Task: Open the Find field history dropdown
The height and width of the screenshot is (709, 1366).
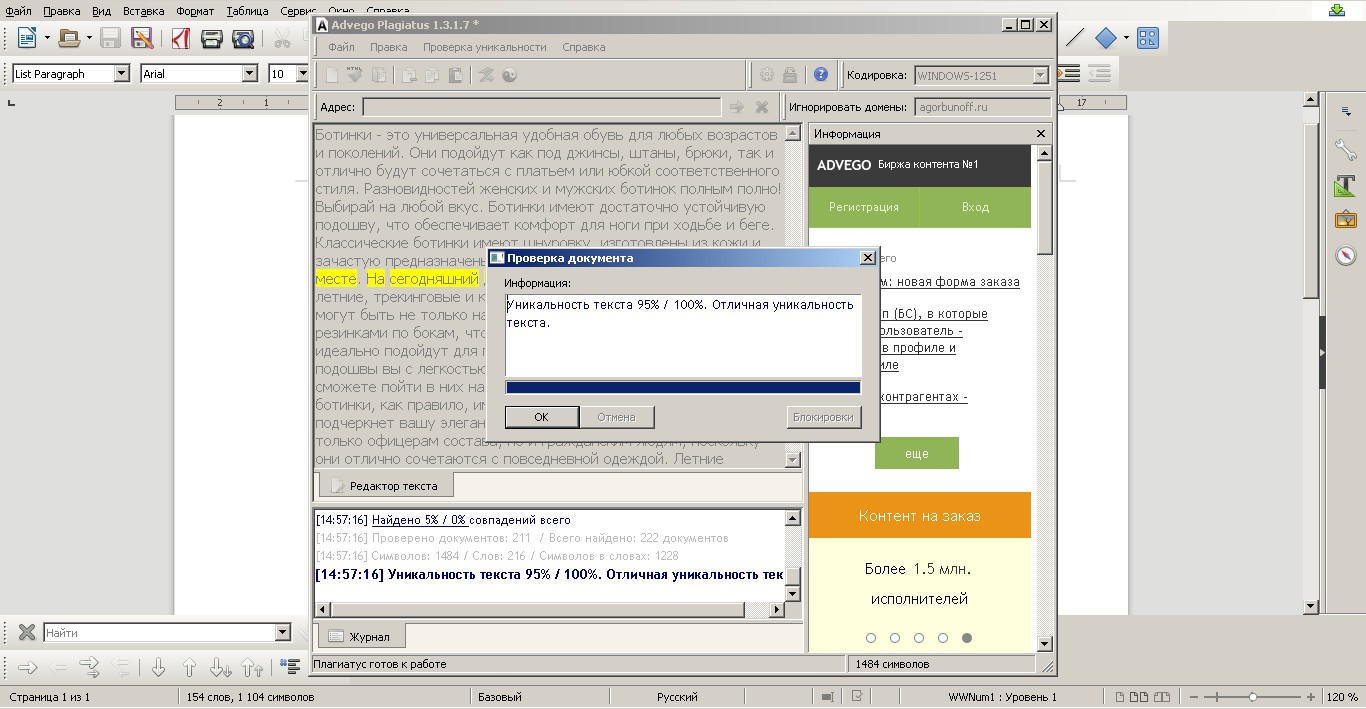Action: [282, 632]
